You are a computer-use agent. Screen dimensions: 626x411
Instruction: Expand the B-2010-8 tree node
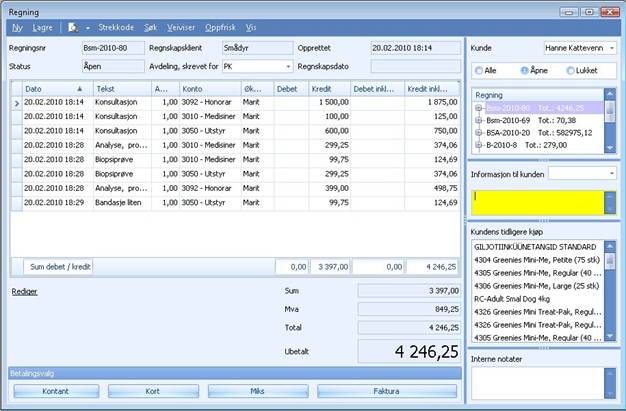pyautogui.click(x=478, y=145)
